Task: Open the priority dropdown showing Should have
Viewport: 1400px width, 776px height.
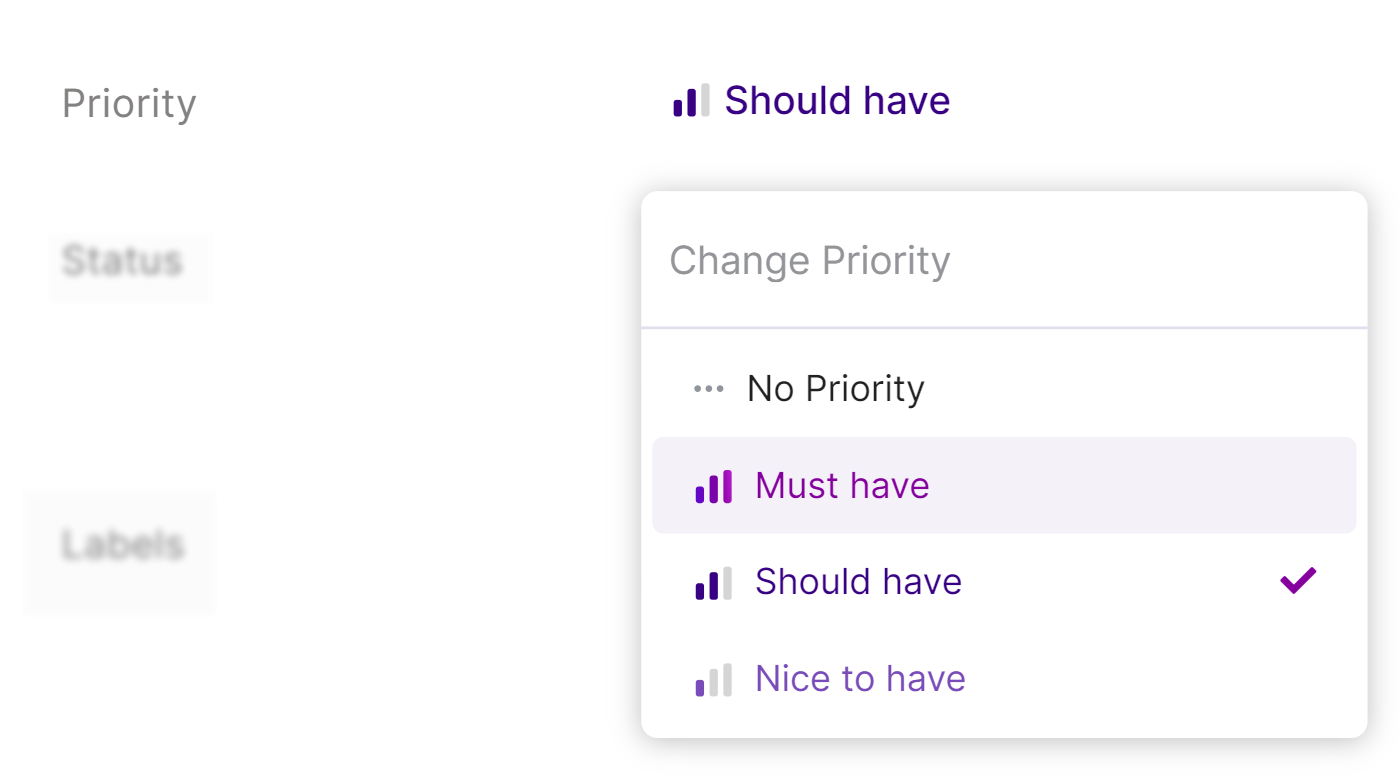Action: tap(811, 100)
